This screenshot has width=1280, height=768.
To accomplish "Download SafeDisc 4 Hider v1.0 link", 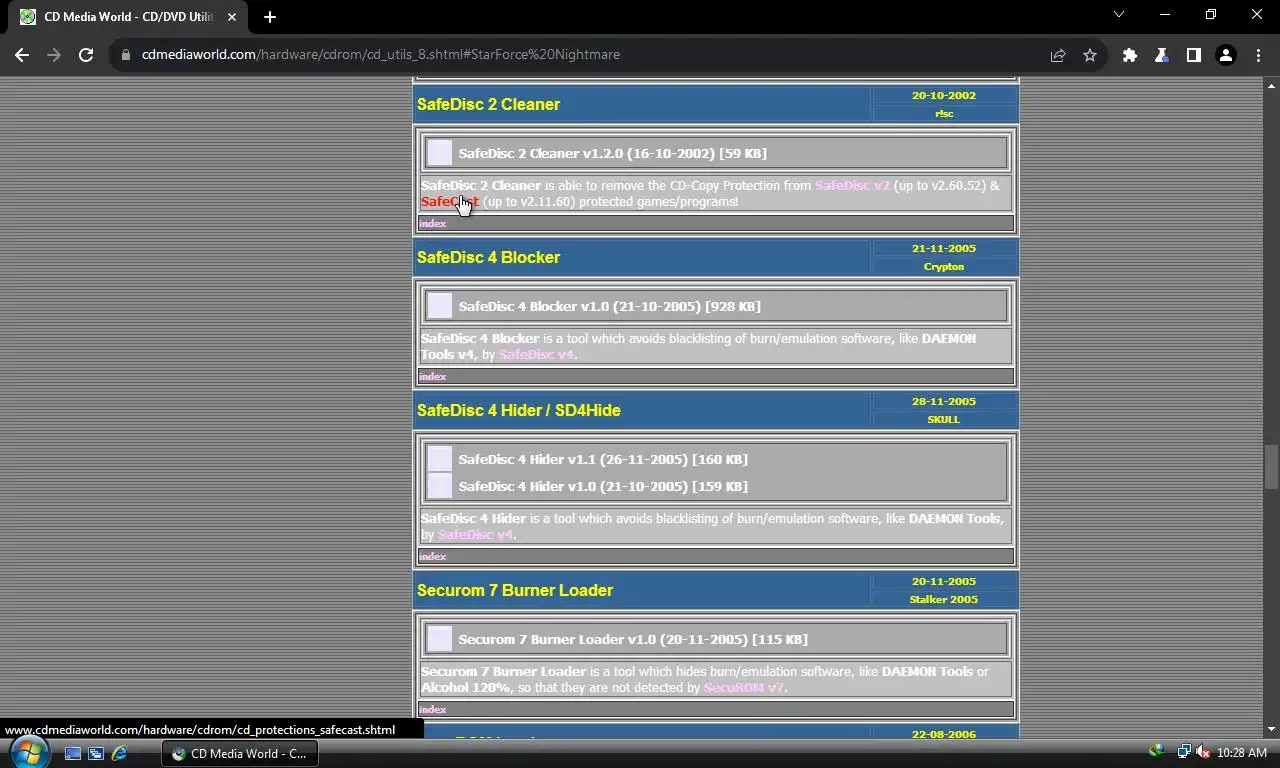I will [603, 486].
